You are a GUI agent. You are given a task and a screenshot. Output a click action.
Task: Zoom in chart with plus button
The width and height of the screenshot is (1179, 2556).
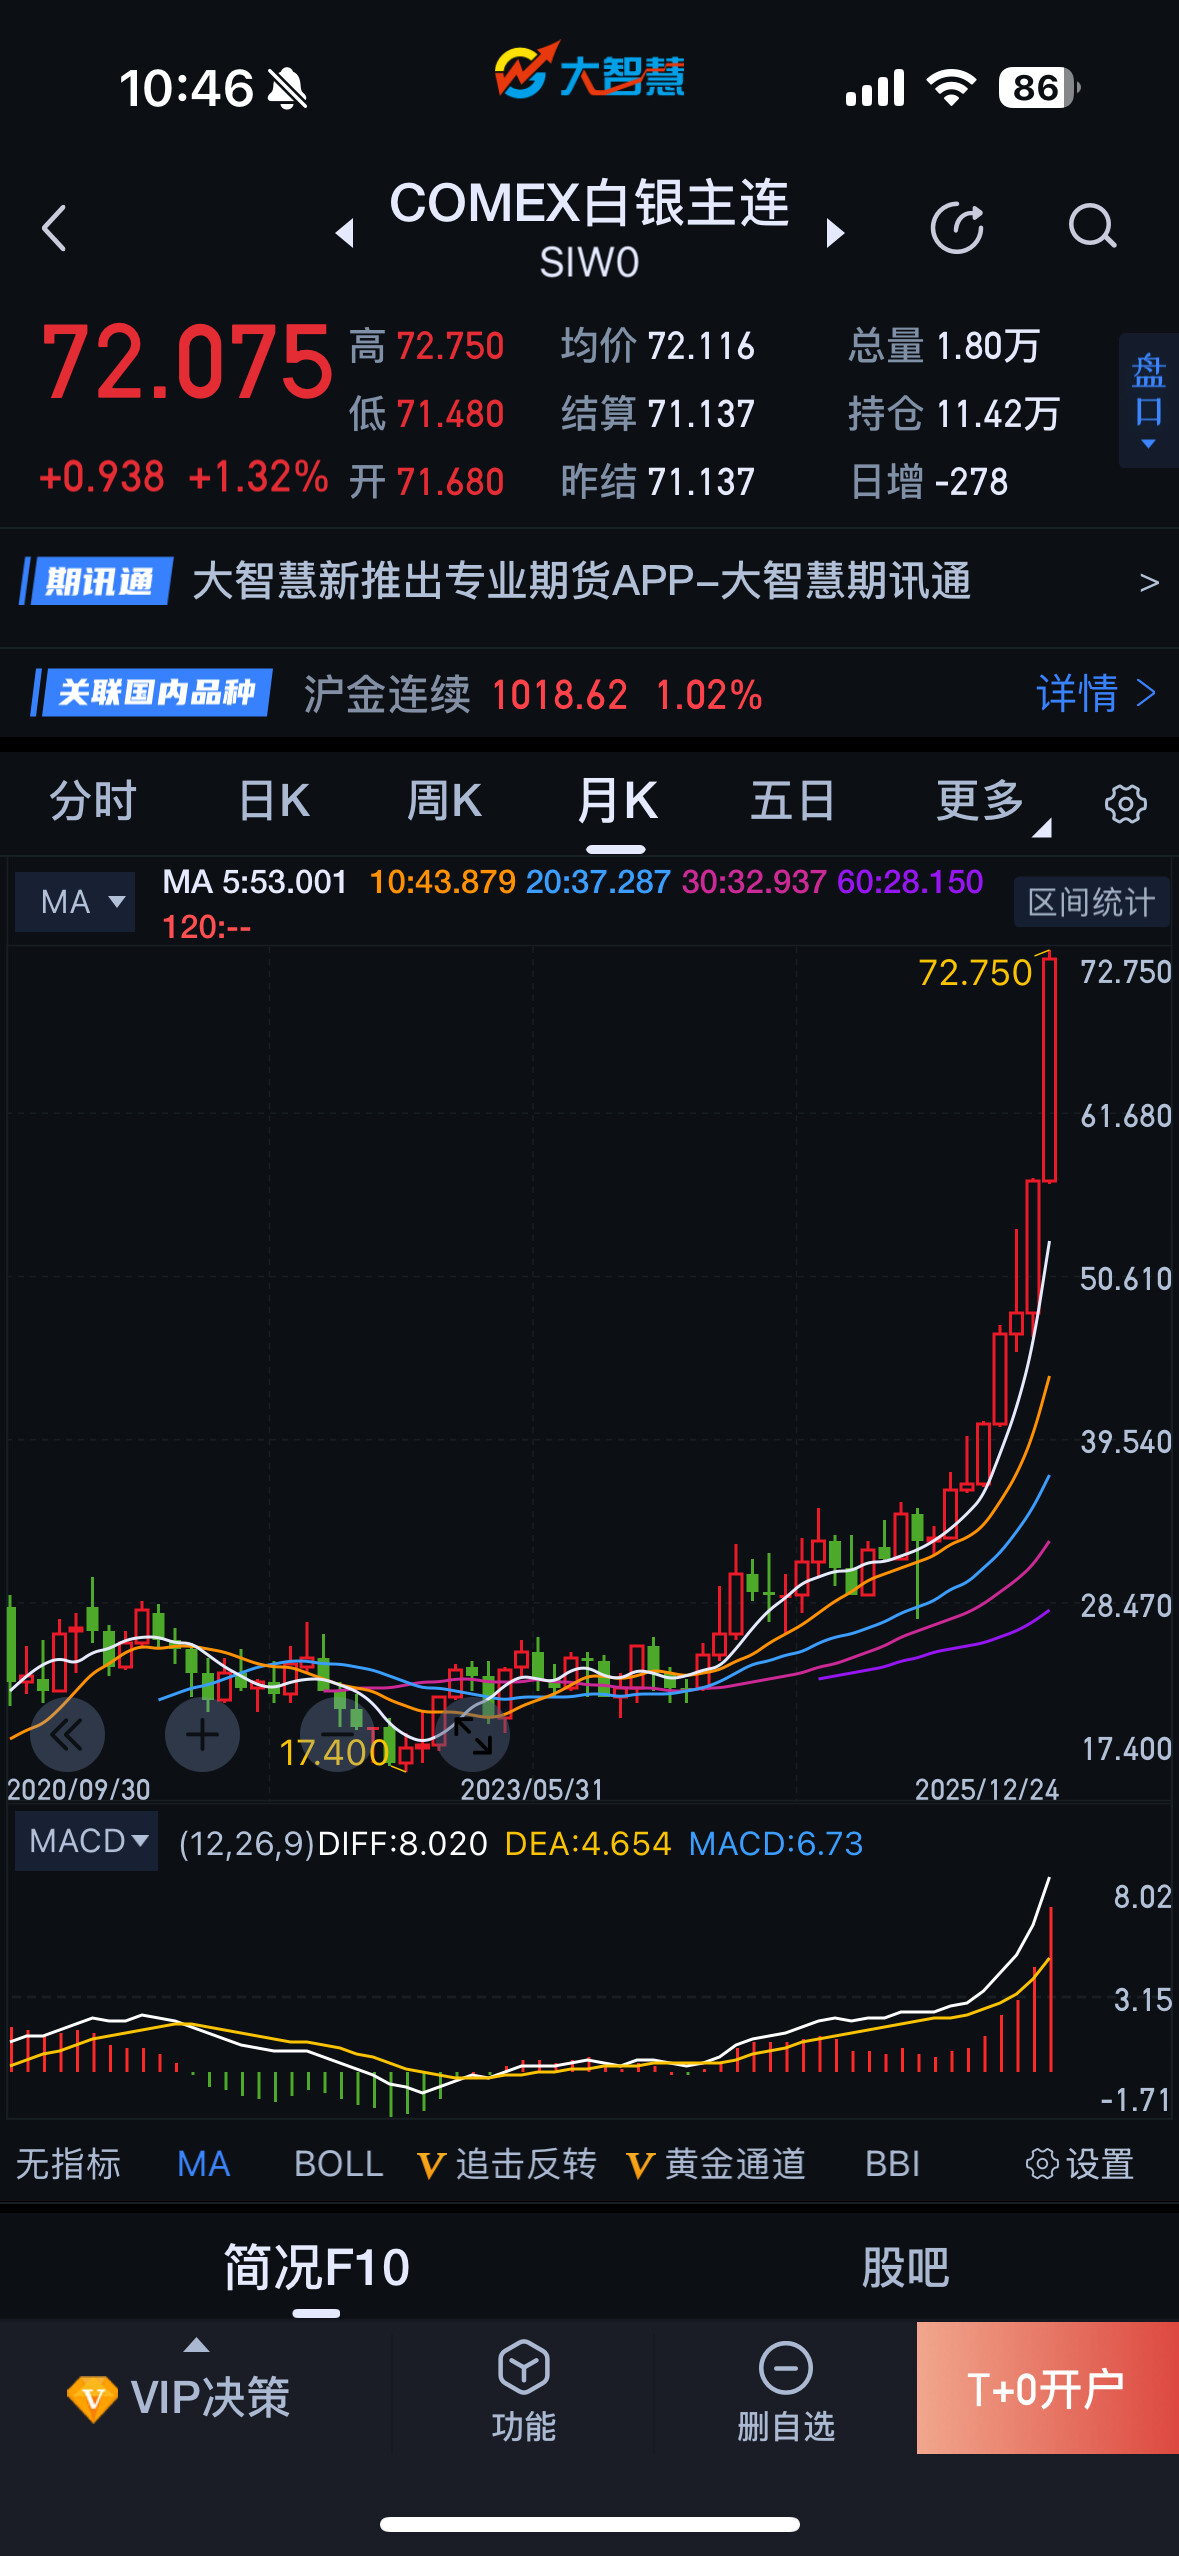click(202, 1735)
